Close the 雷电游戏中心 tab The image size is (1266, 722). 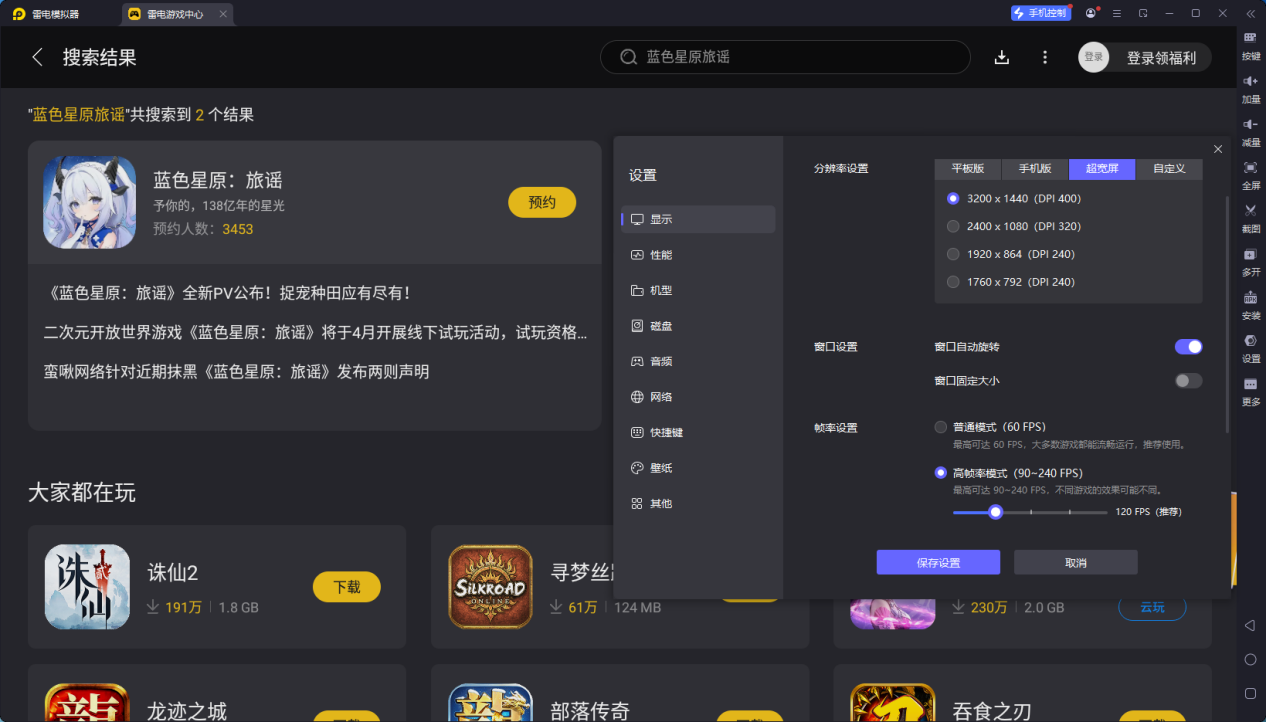pyautogui.click(x=223, y=14)
